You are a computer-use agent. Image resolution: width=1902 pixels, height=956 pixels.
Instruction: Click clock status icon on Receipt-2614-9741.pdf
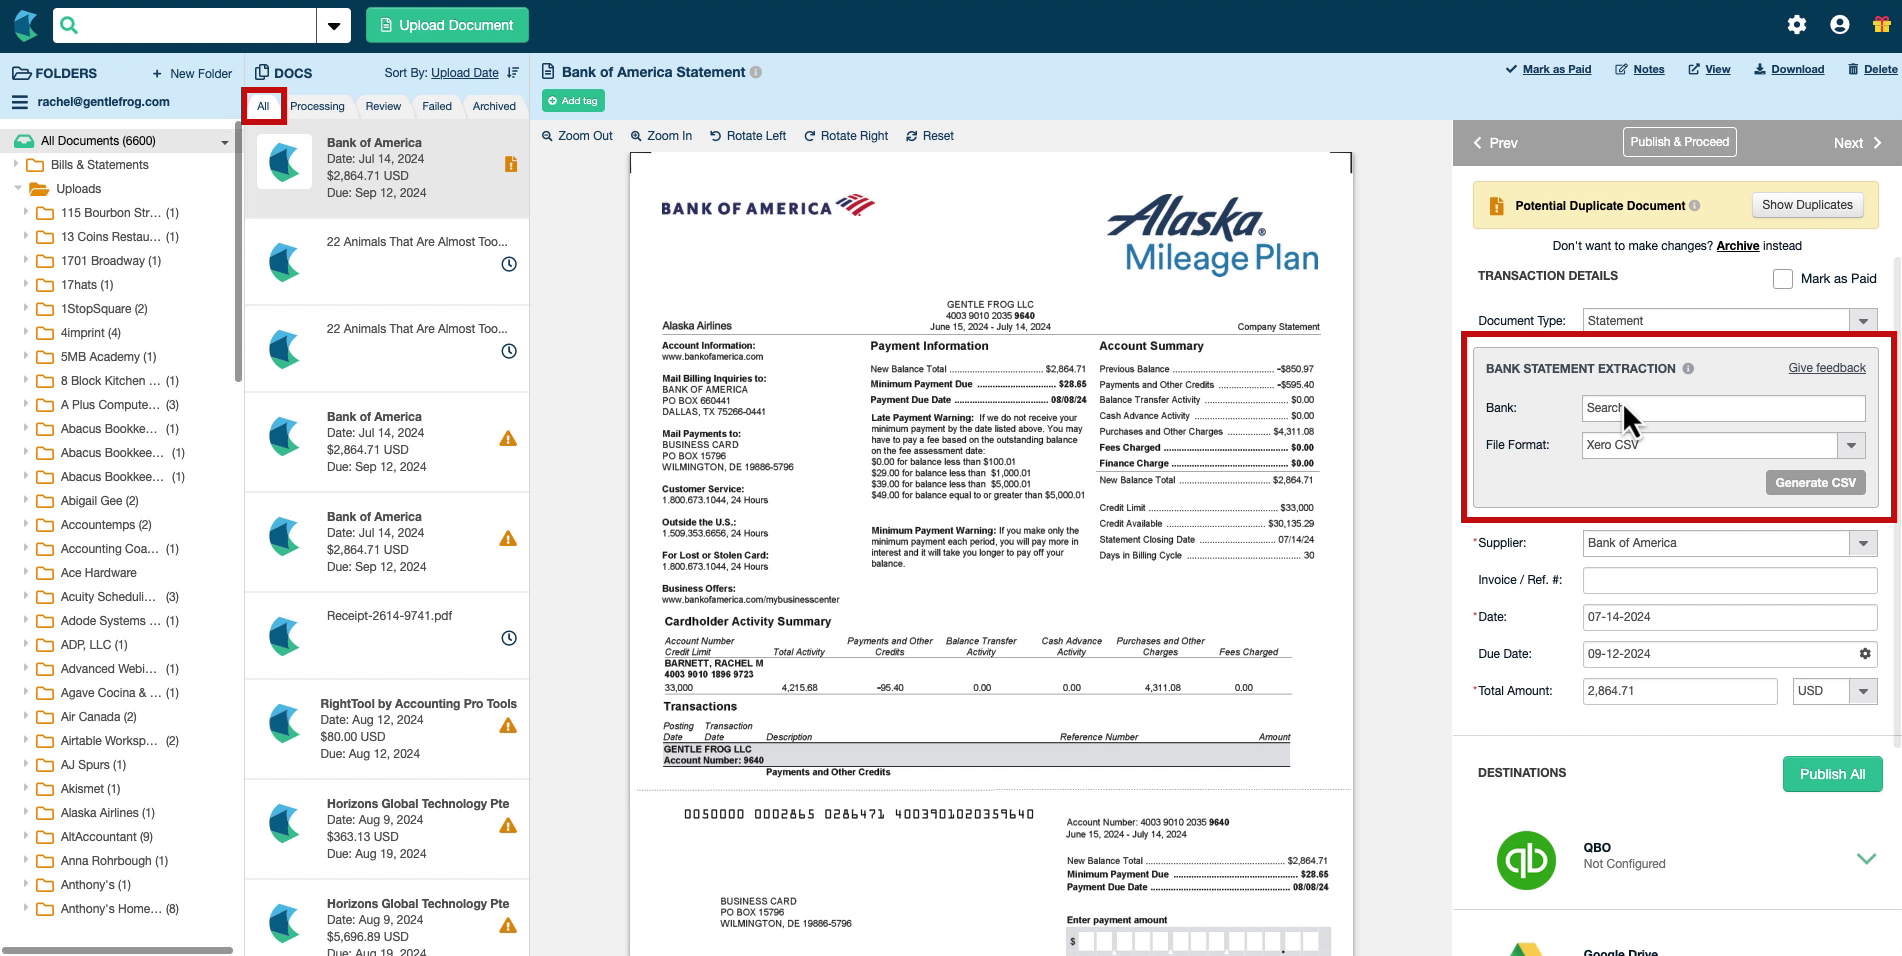click(x=509, y=638)
